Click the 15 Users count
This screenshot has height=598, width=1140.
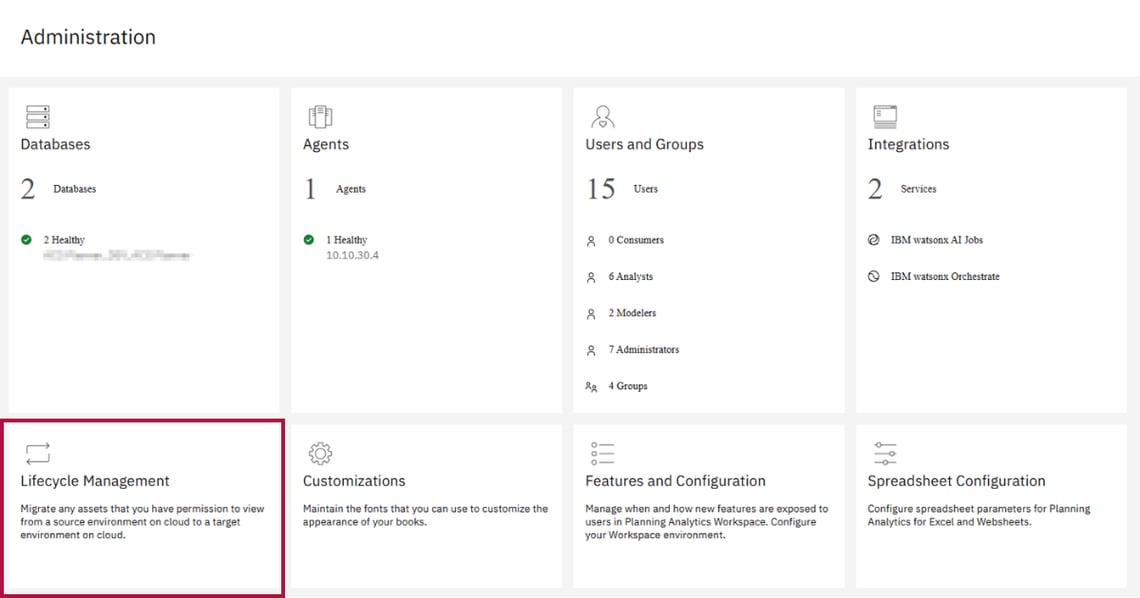(602, 189)
